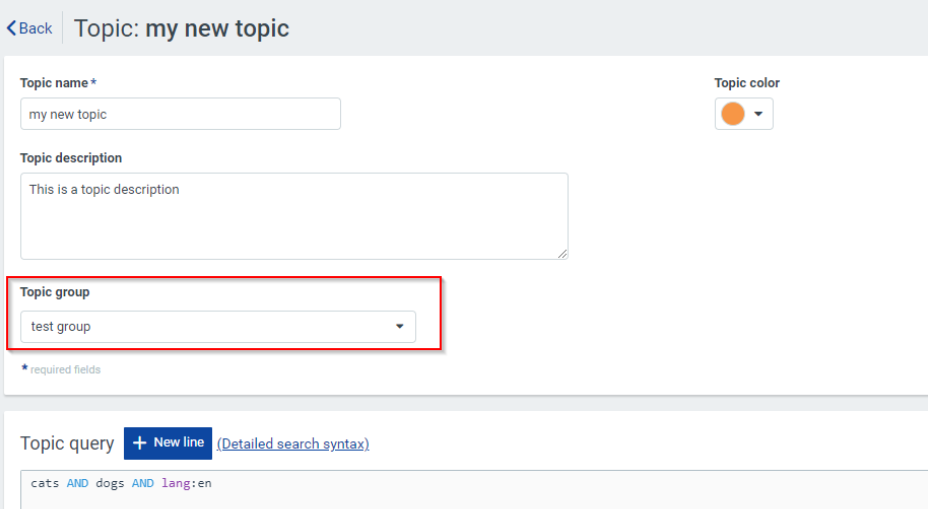Click the 'Topic name' field label
This screenshot has width=928, height=509.
click(x=54, y=83)
